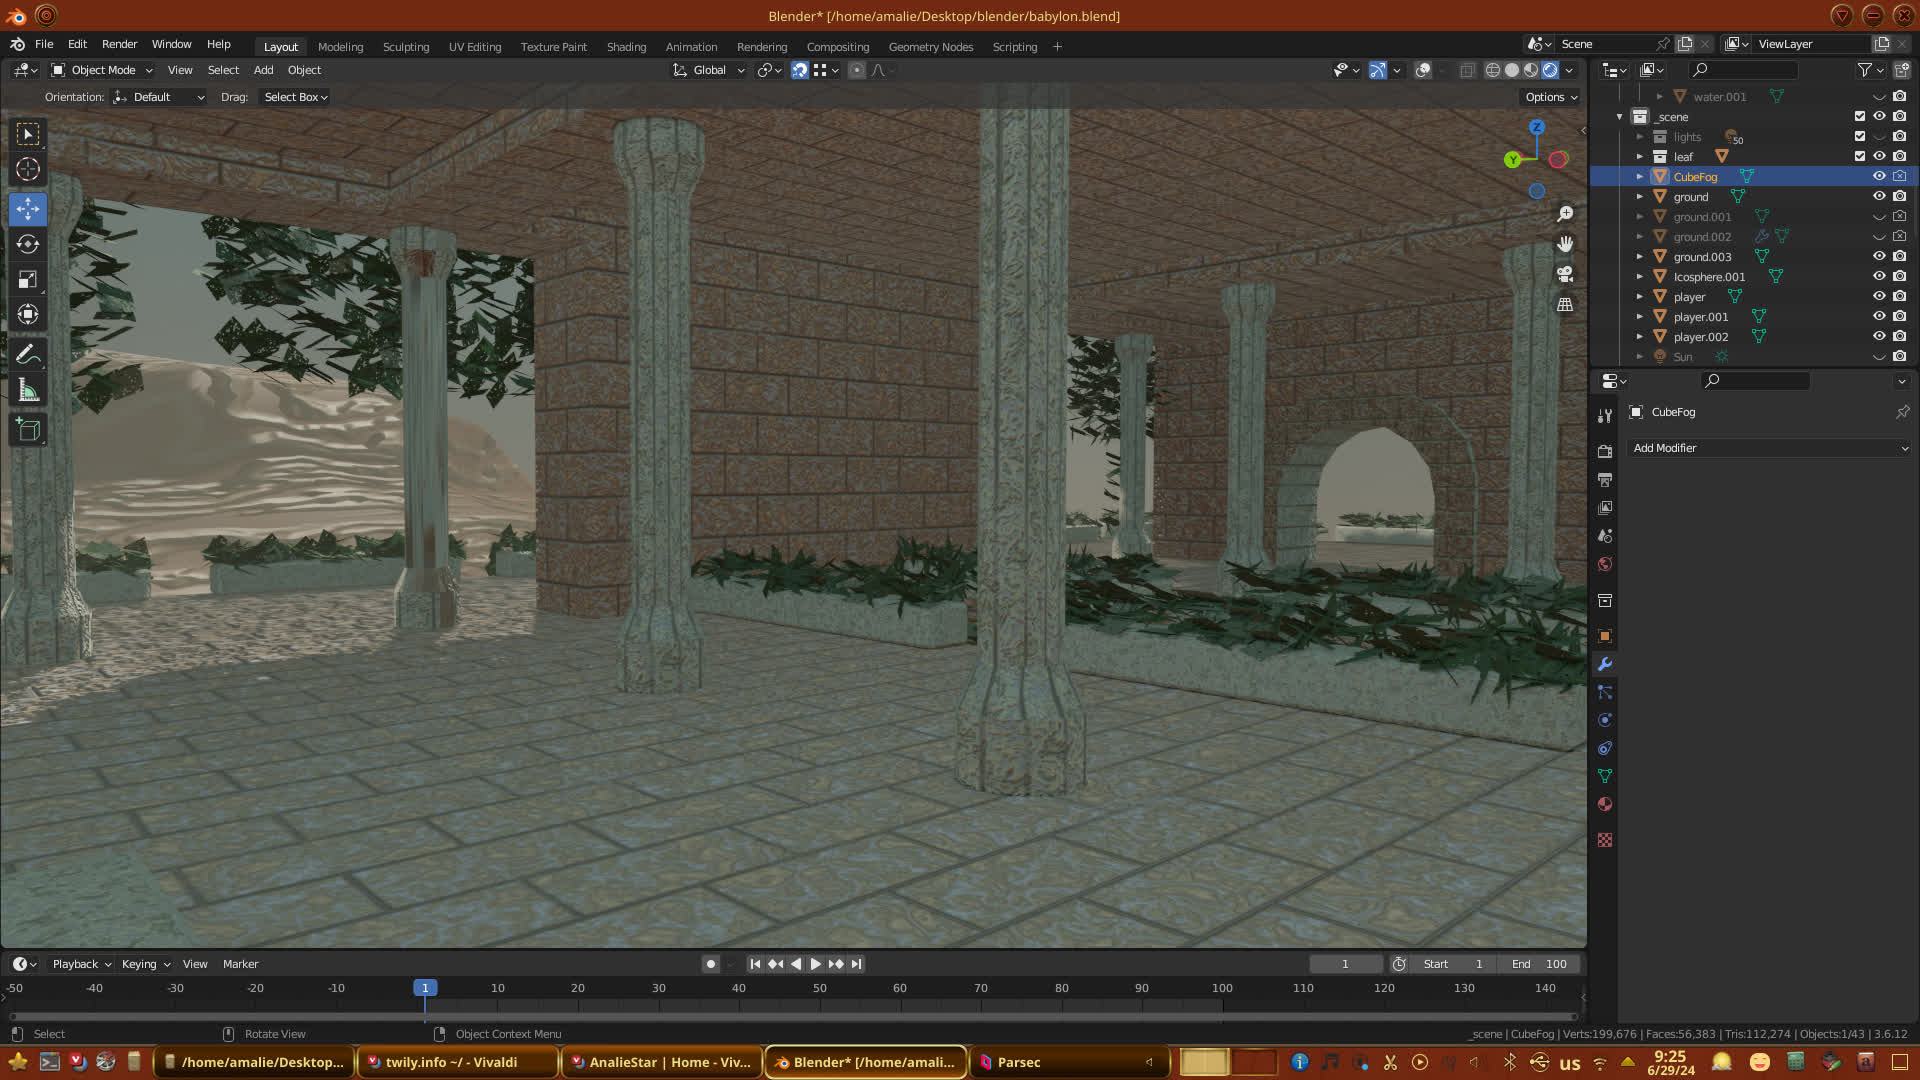
Task: Hide ground object with eye icon
Action: click(x=1879, y=197)
